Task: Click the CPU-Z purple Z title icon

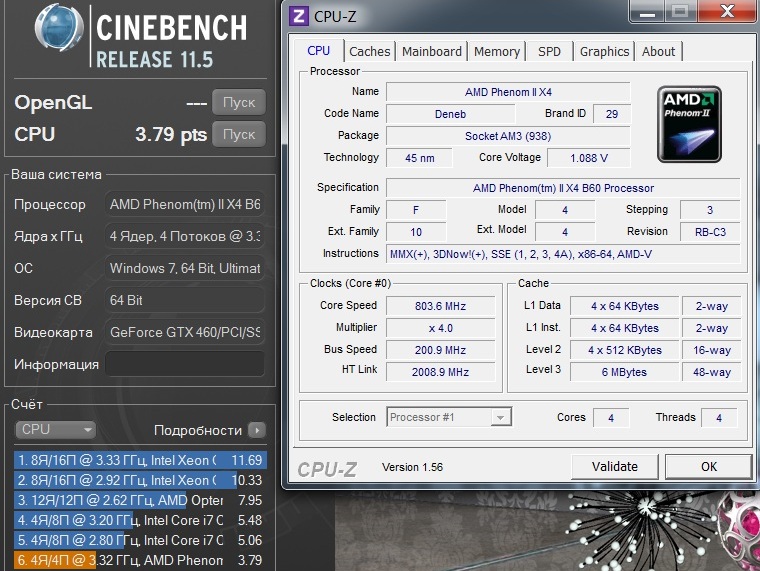Action: tap(299, 16)
